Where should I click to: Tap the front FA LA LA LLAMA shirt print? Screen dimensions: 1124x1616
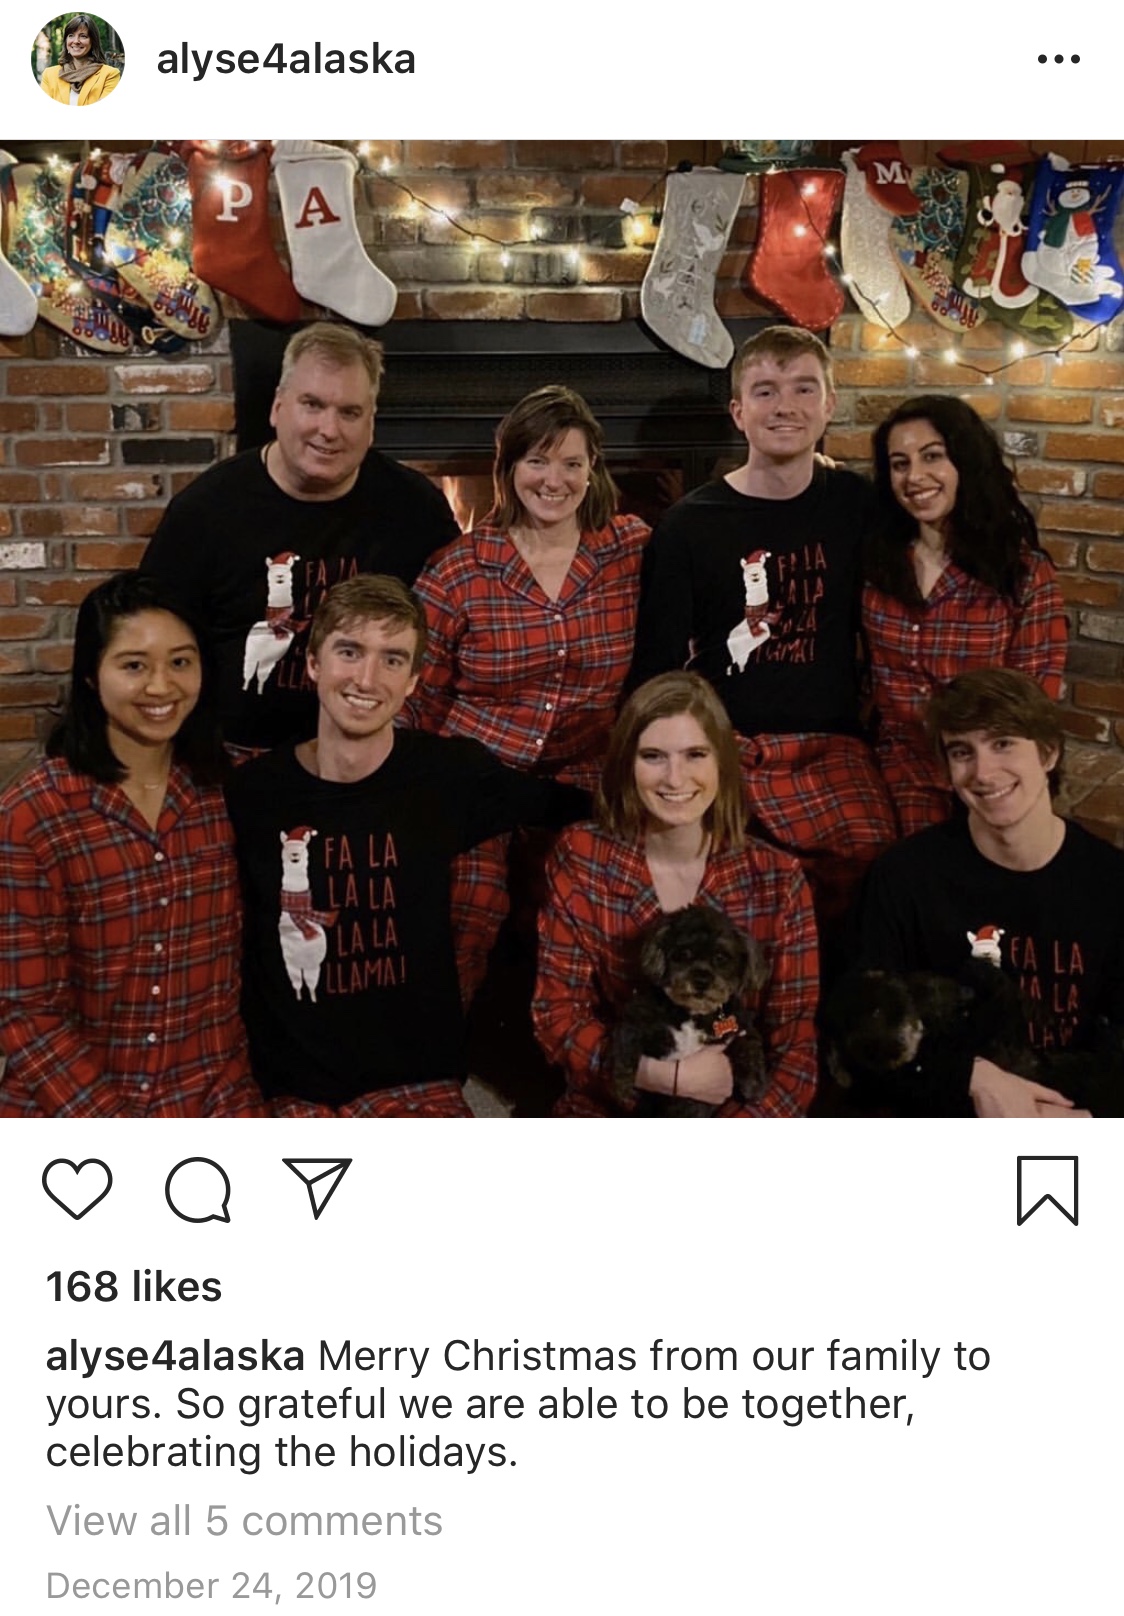tap(340, 912)
